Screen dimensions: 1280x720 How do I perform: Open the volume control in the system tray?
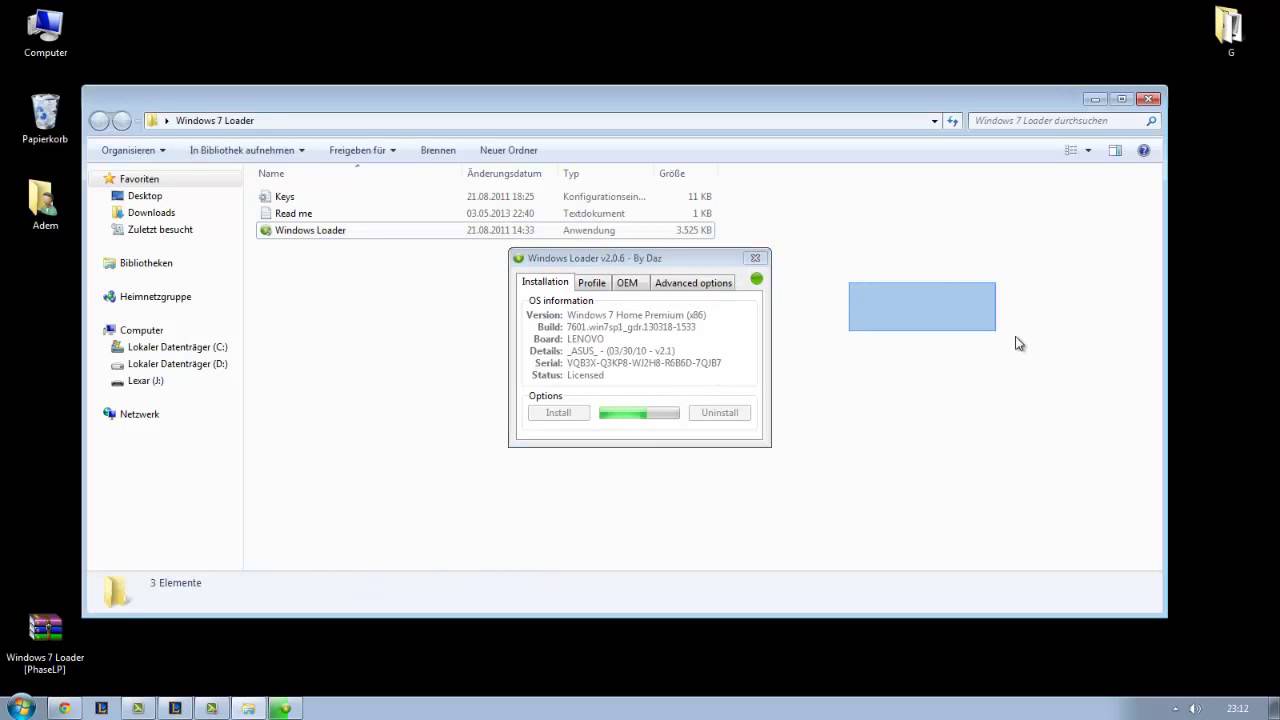tap(1194, 709)
